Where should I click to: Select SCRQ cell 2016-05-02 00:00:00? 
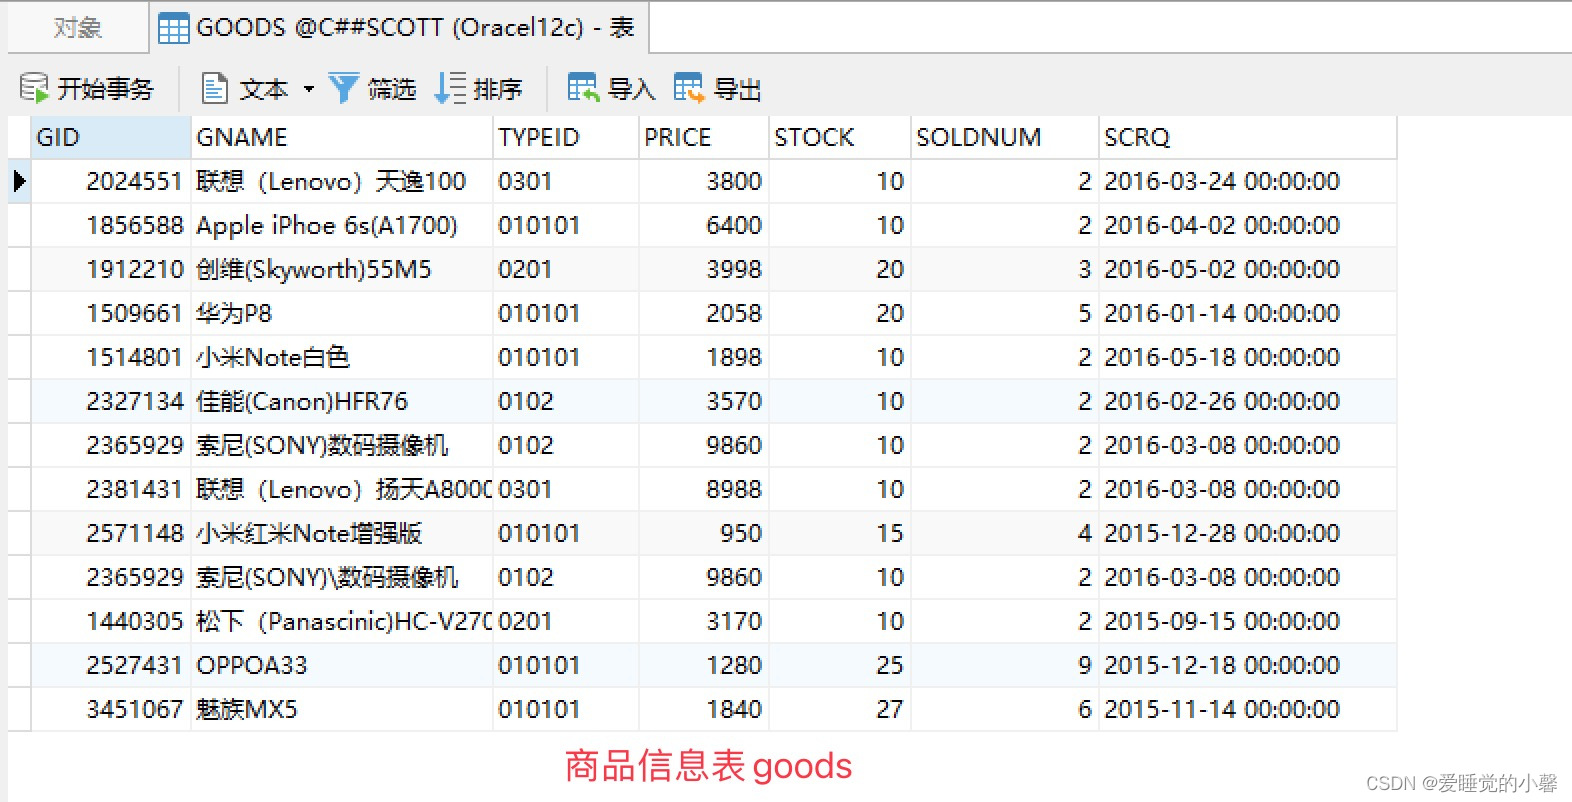coord(1248,269)
